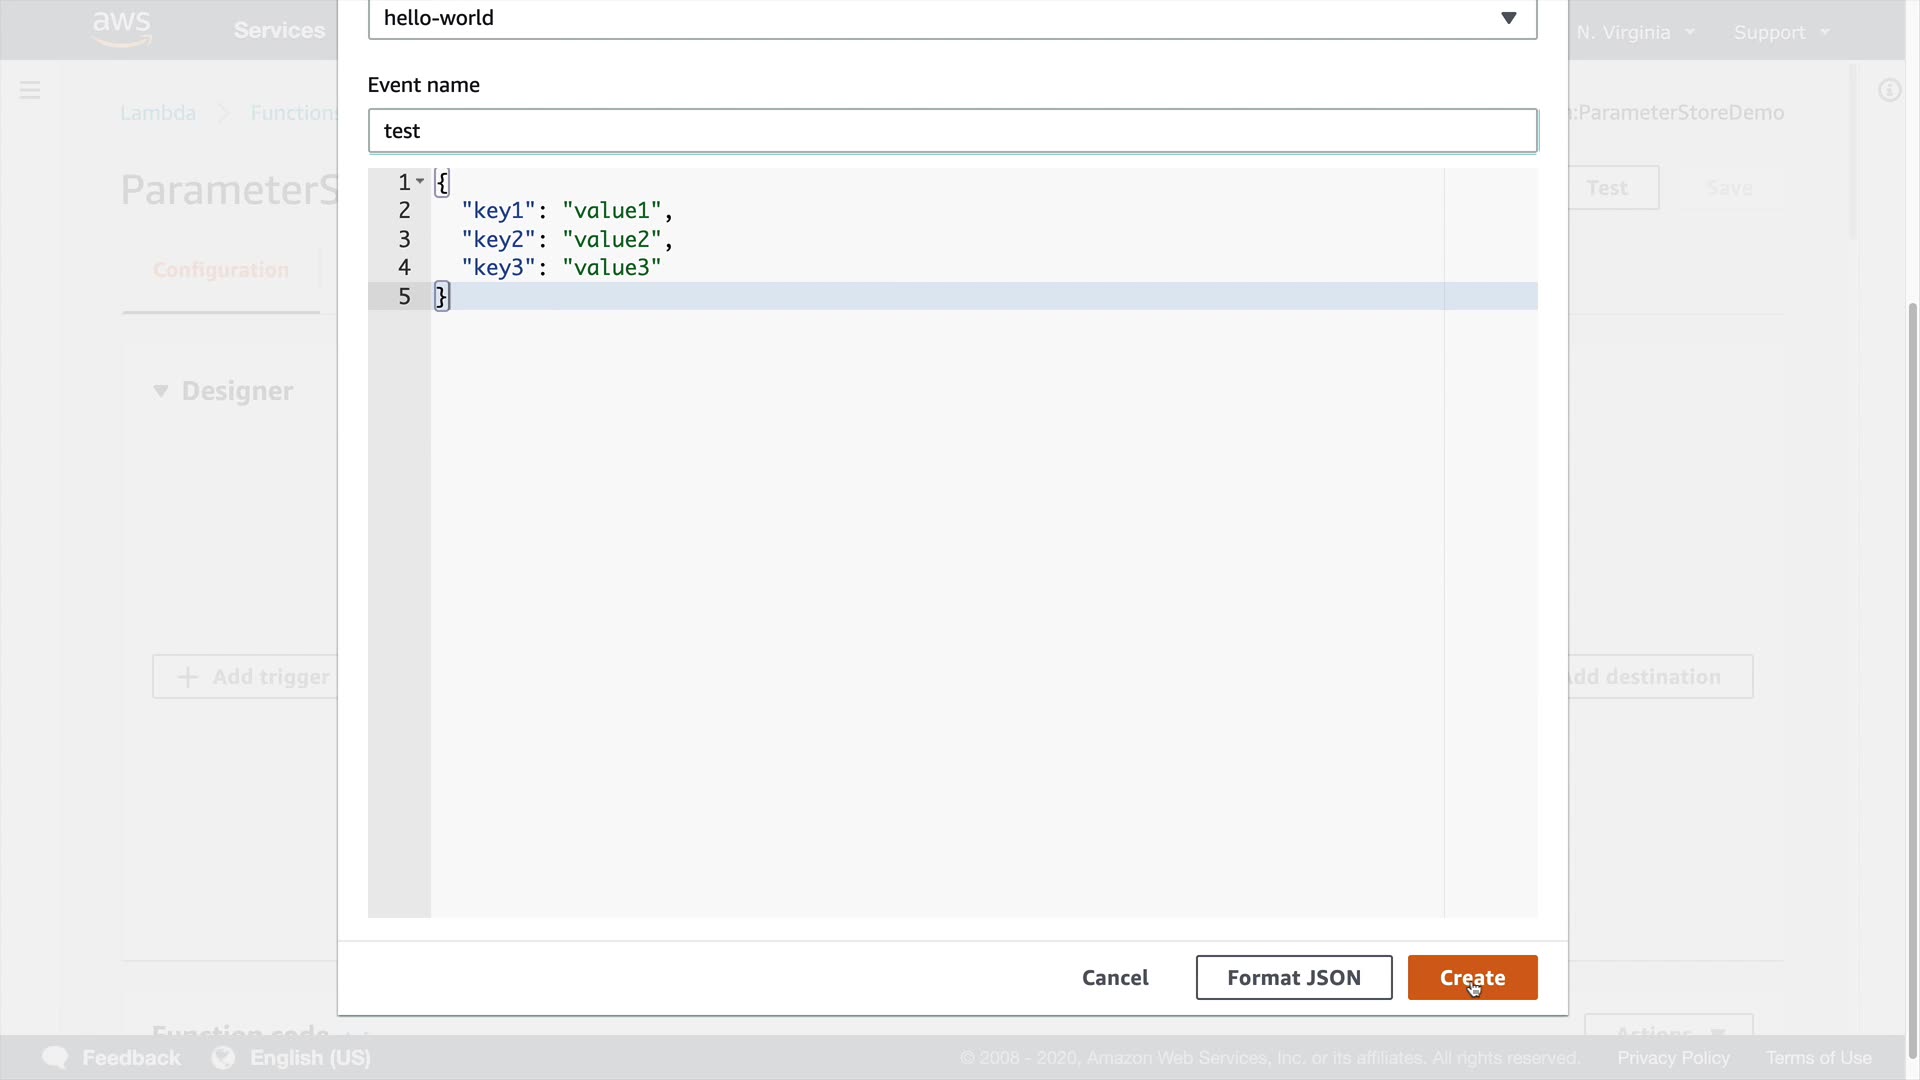Open the Services menu
This screenshot has height=1080, width=1920.
279,30
